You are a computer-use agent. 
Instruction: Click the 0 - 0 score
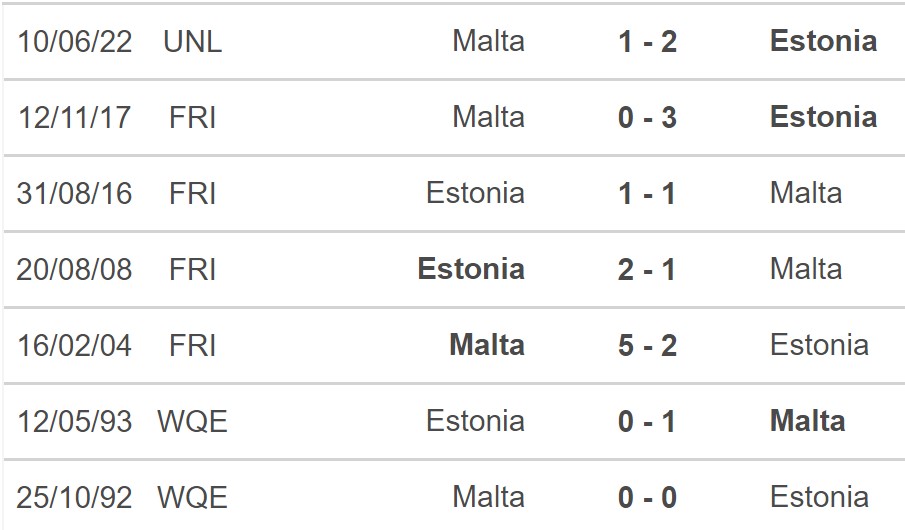[647, 497]
